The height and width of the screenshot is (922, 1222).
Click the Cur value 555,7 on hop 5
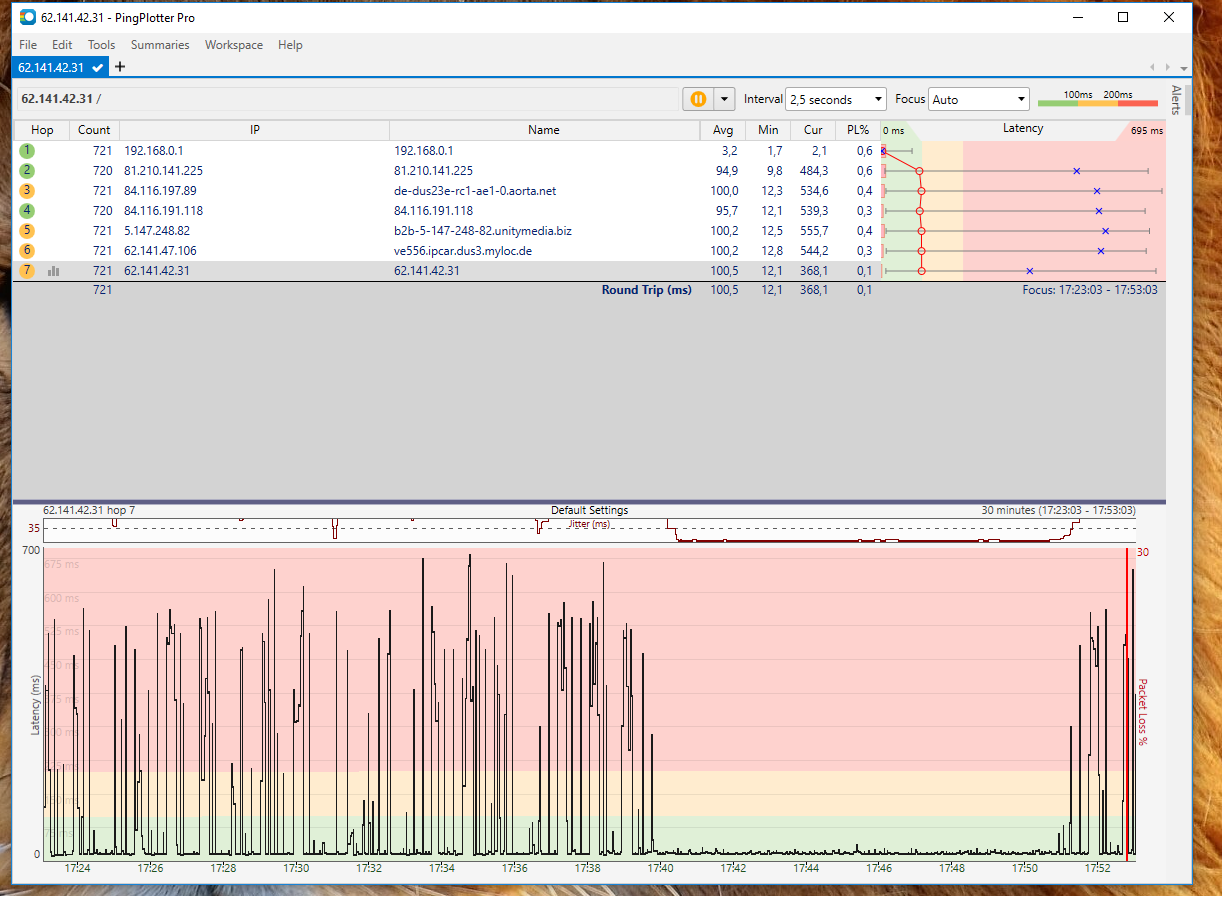(x=814, y=231)
